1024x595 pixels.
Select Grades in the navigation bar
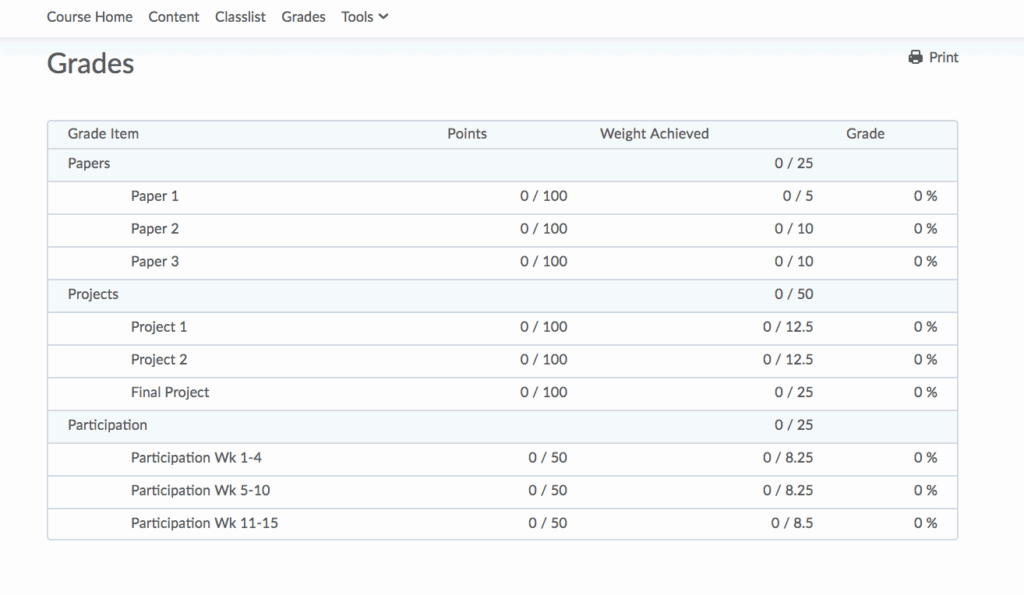(x=303, y=17)
